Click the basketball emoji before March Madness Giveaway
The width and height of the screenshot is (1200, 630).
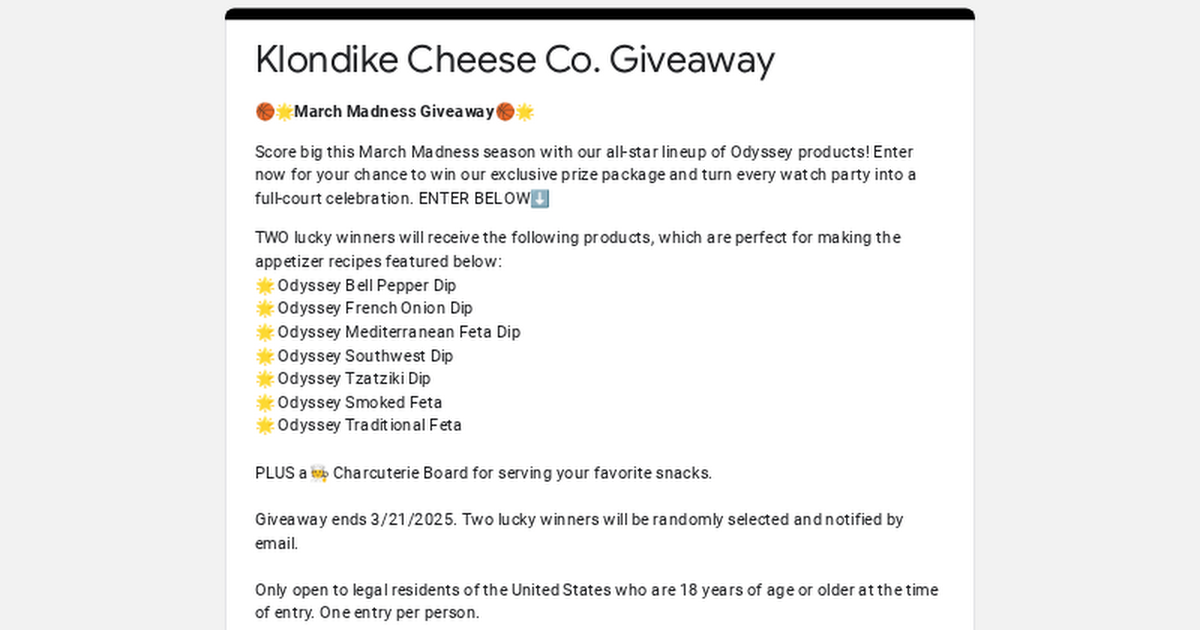pyautogui.click(x=265, y=111)
